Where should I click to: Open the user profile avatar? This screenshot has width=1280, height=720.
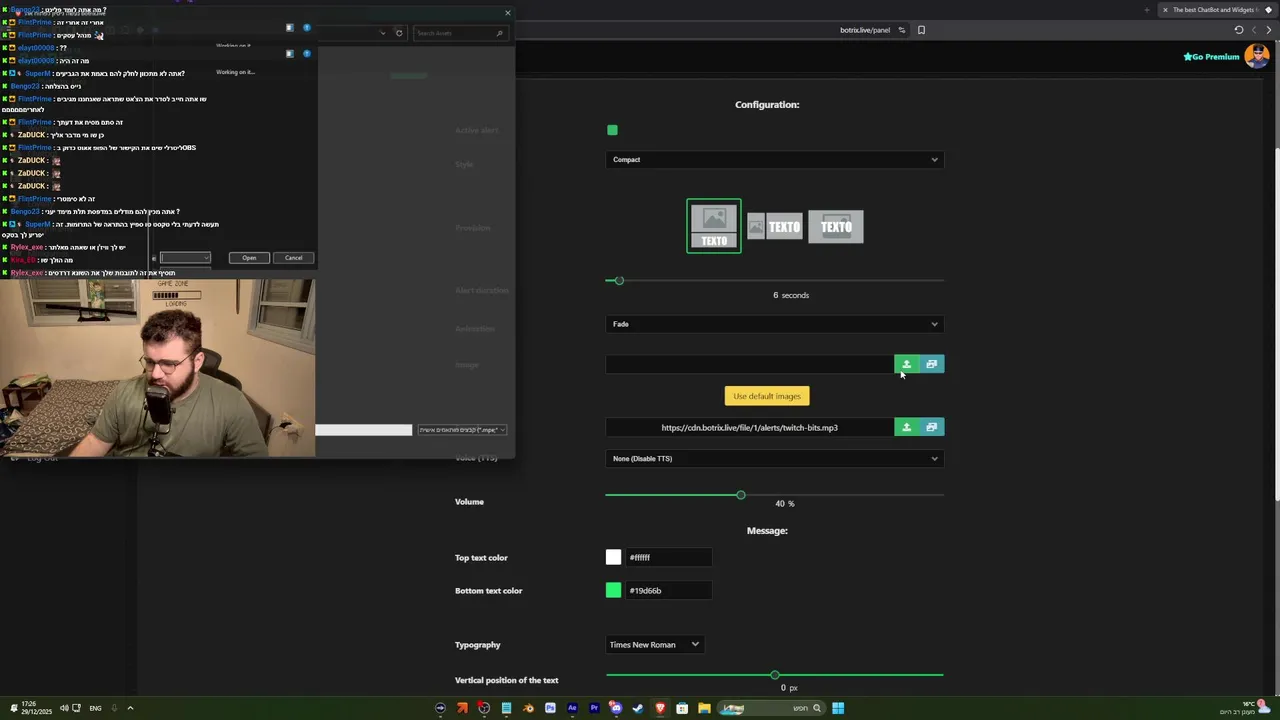(x=1255, y=56)
